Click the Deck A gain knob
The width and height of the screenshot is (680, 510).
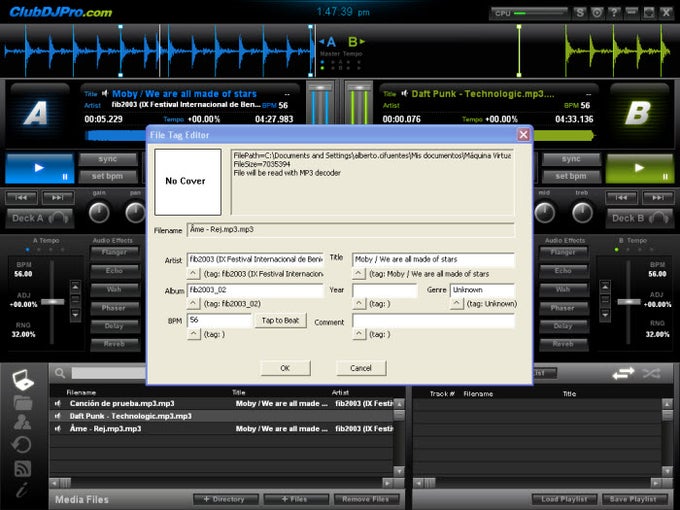coord(99,213)
